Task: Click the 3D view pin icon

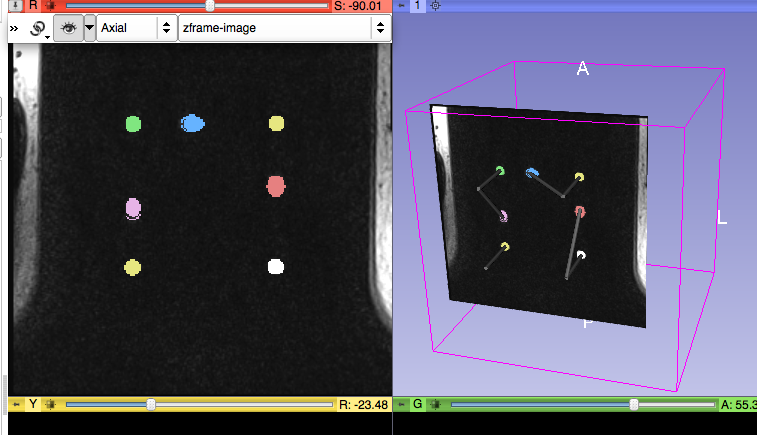Action: tap(402, 6)
